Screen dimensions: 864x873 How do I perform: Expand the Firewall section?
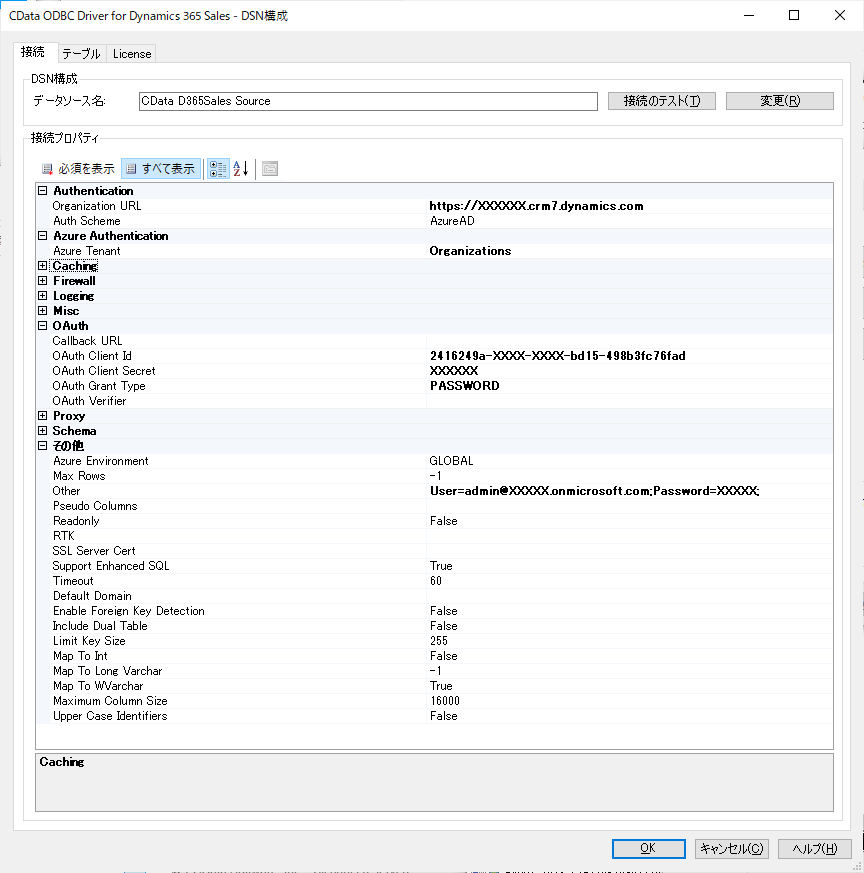click(42, 281)
